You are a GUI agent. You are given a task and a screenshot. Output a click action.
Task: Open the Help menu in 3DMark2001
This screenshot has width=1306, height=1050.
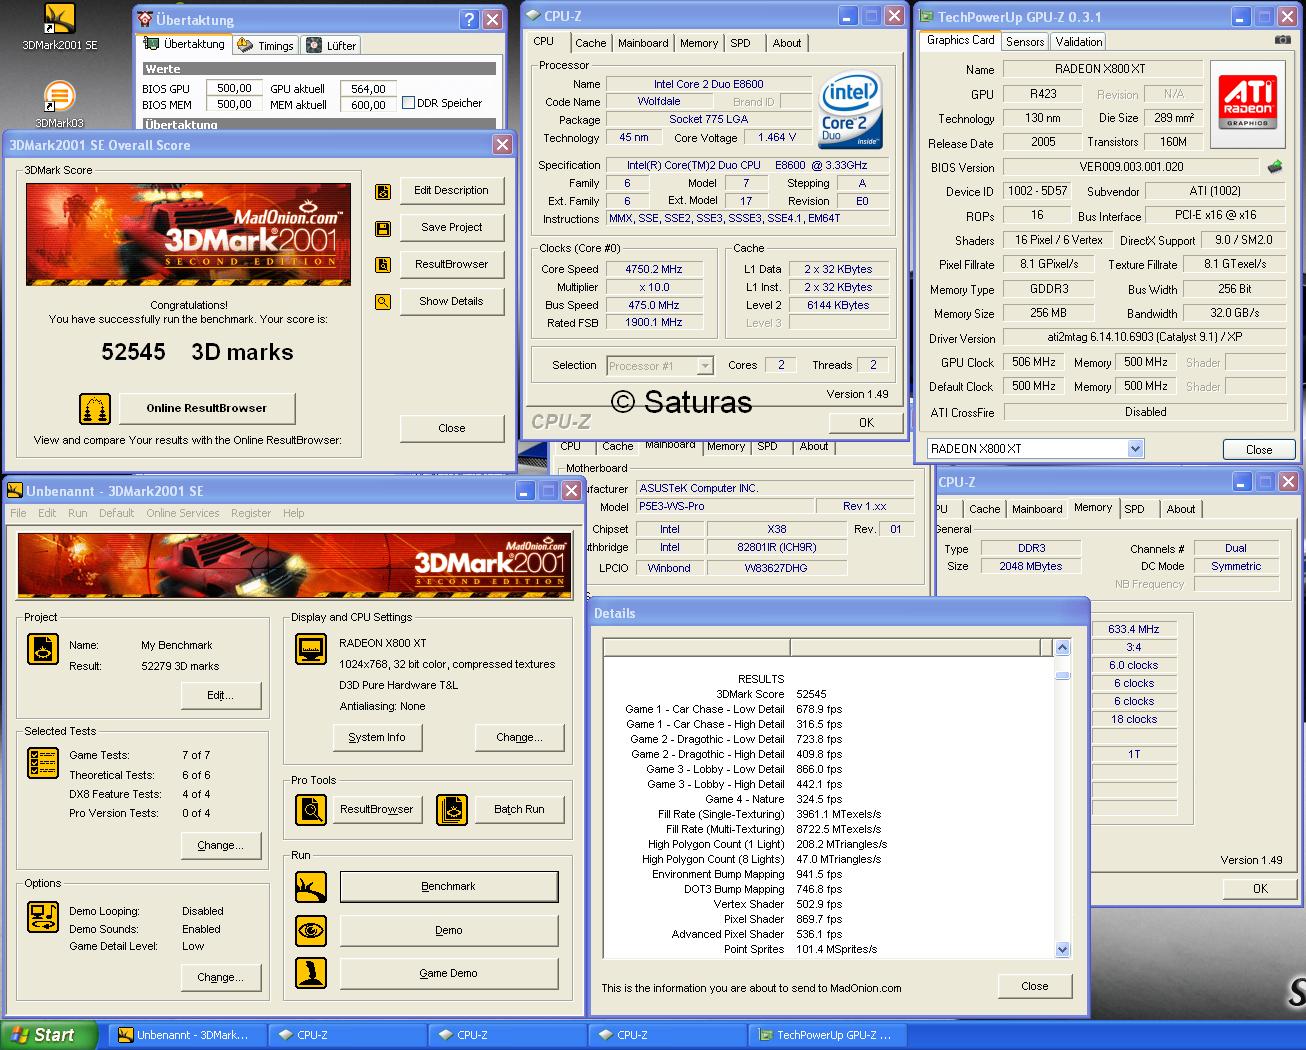pos(293,513)
